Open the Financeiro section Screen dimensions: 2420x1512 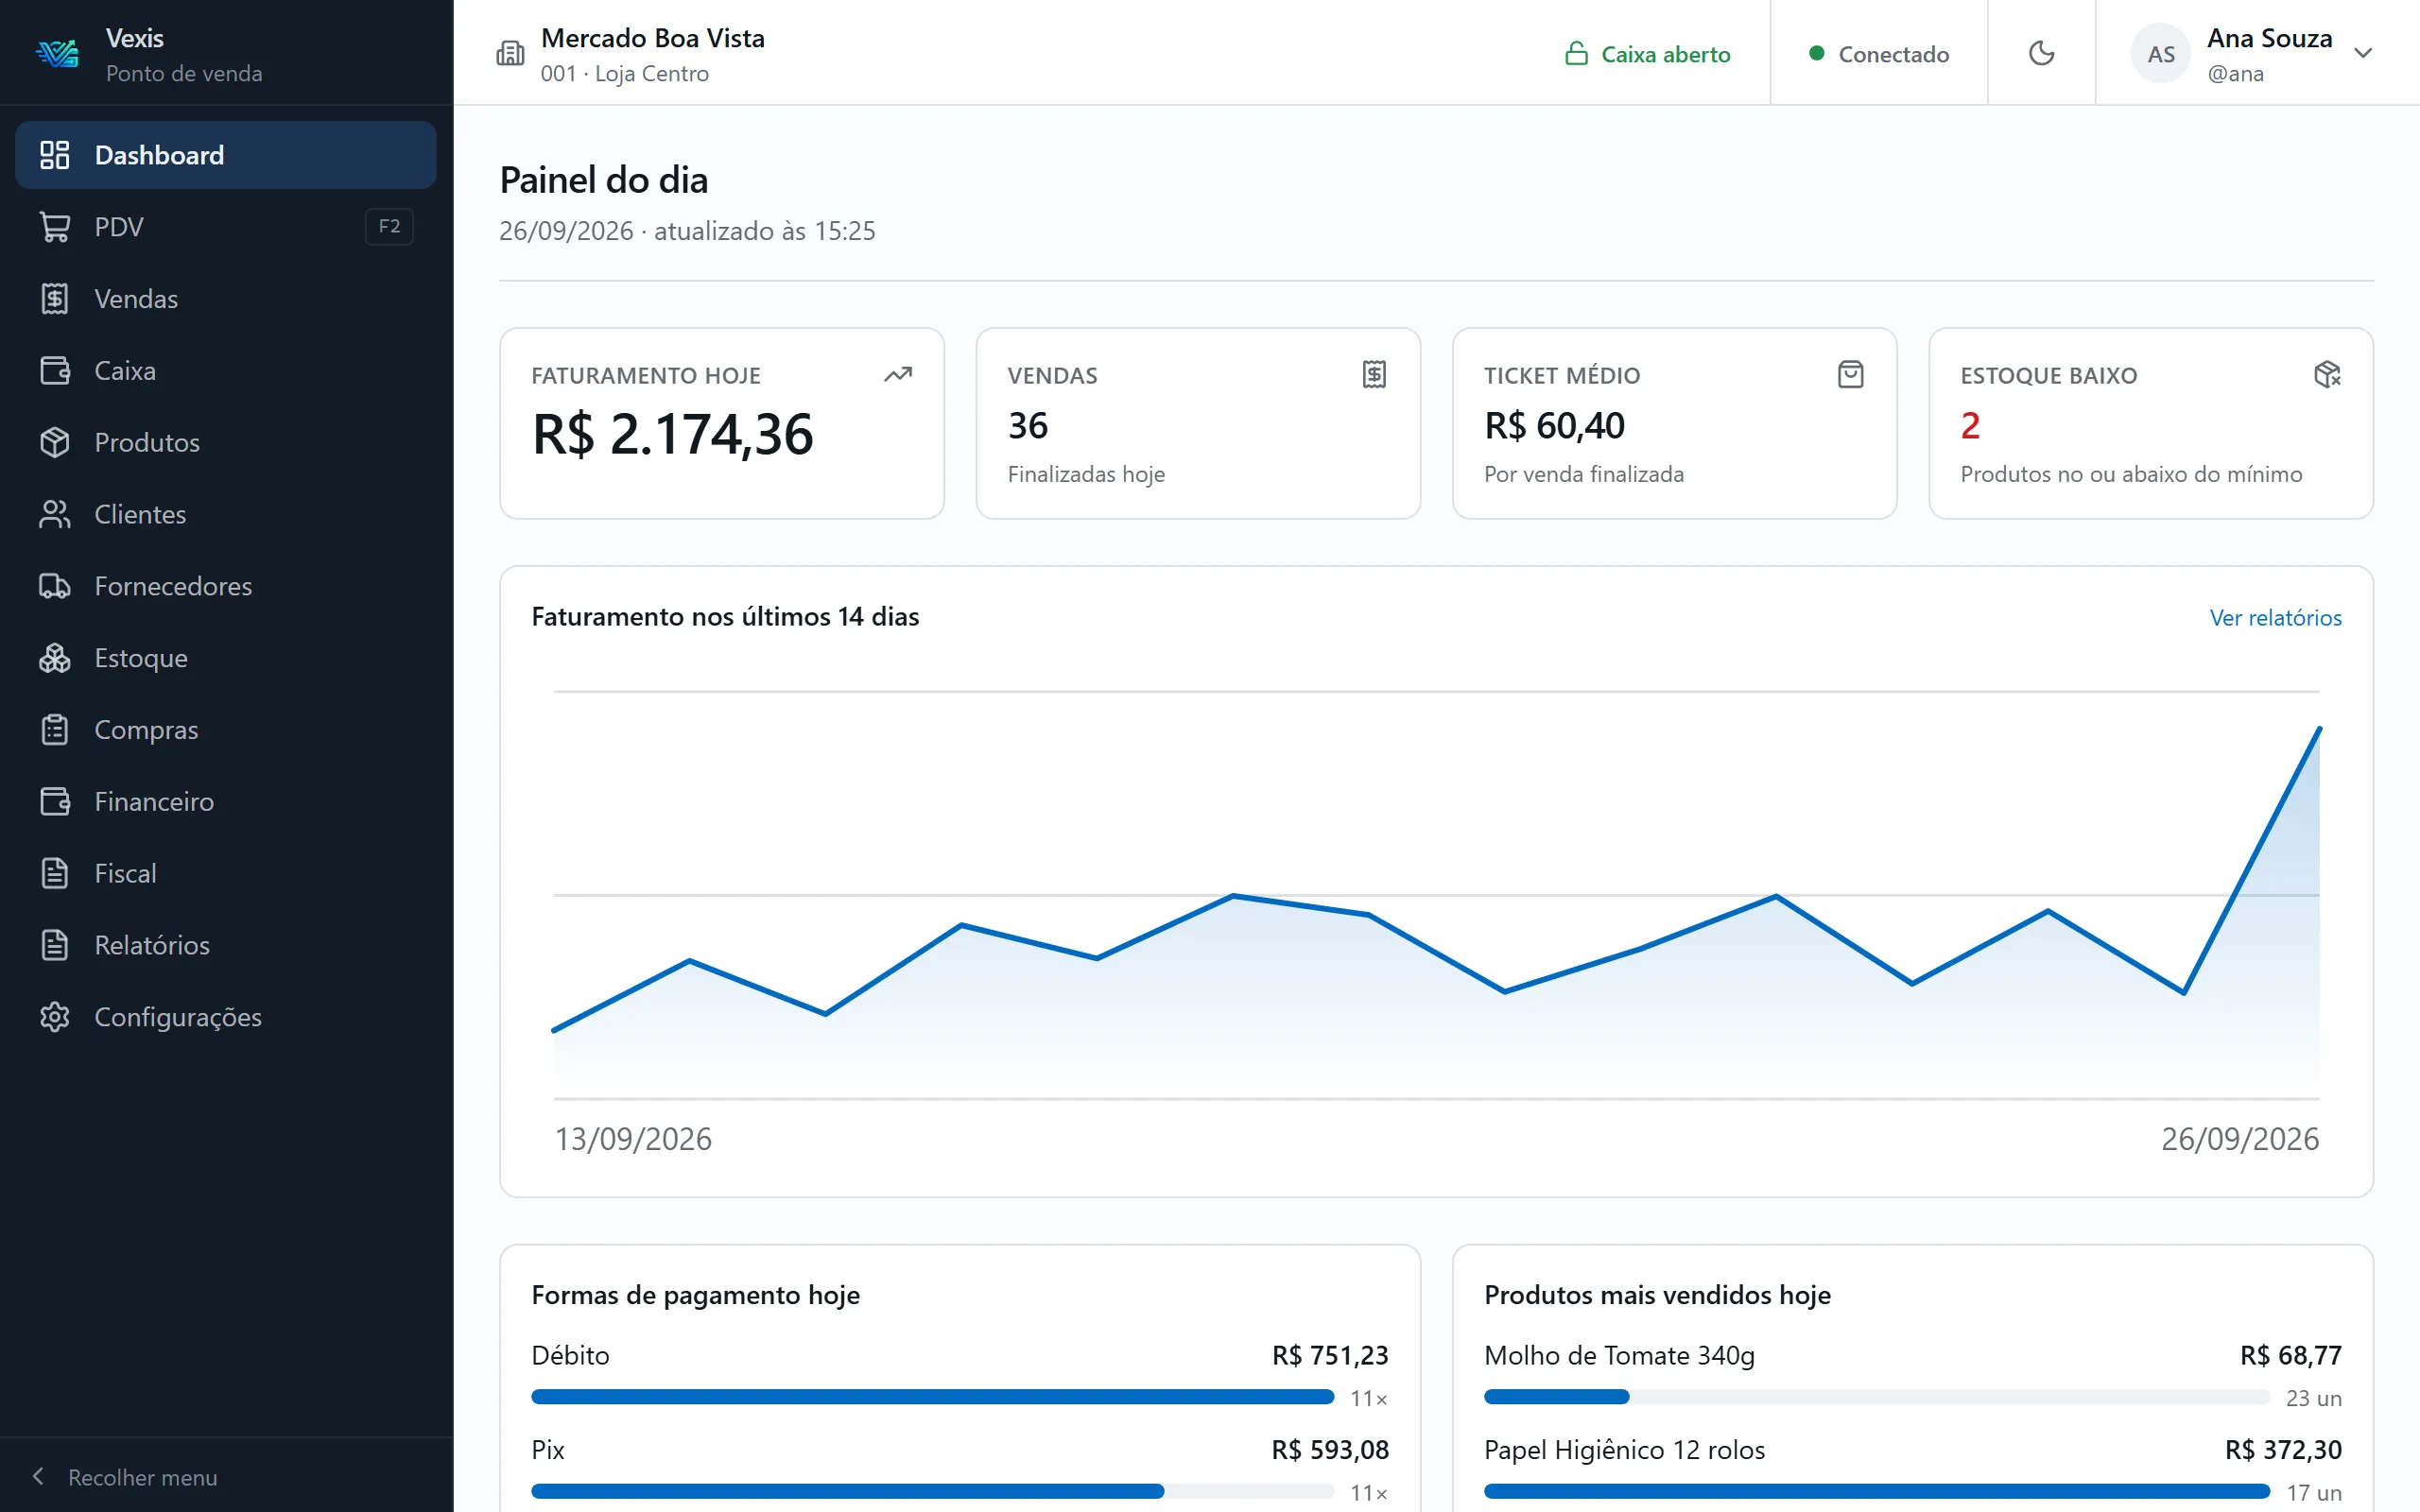pyautogui.click(x=226, y=802)
